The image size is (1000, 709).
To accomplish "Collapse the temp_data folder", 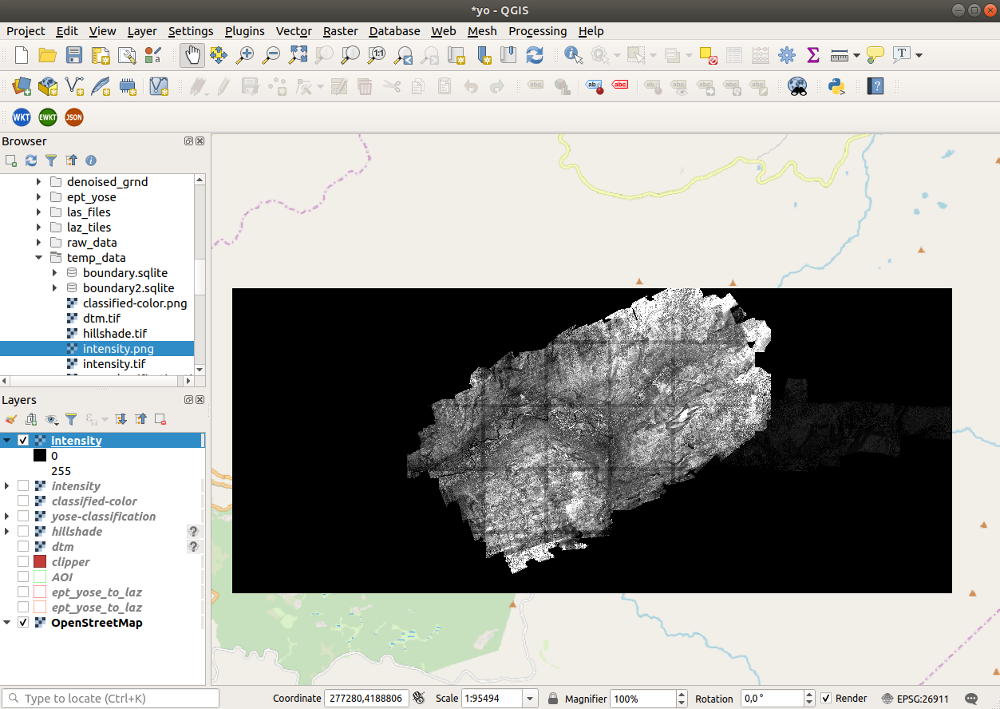I will 40,257.
